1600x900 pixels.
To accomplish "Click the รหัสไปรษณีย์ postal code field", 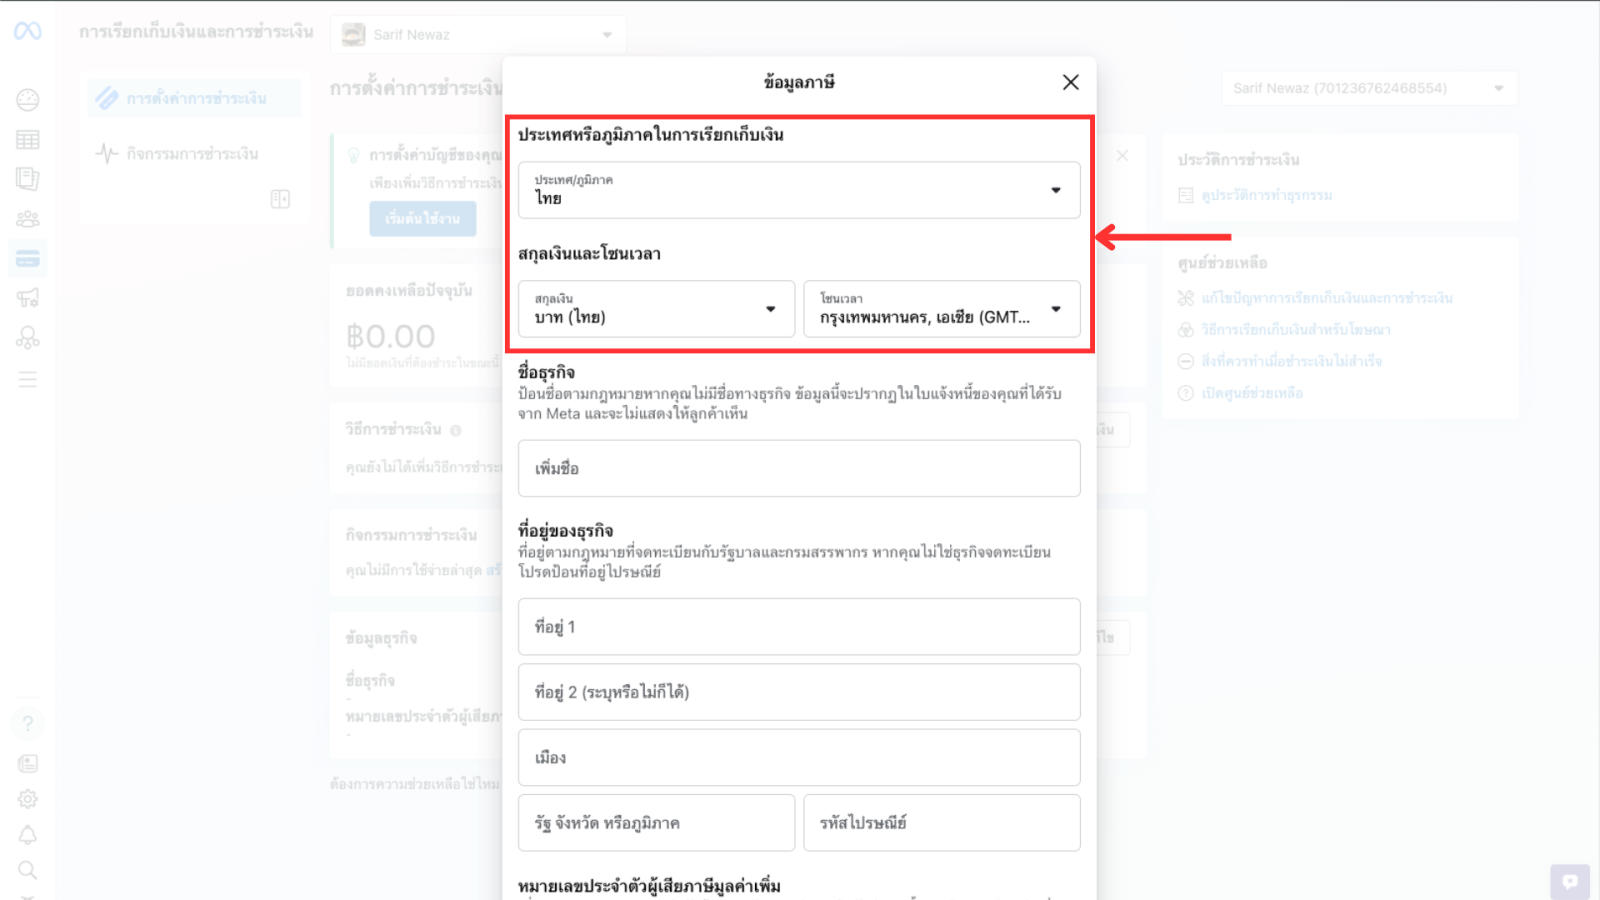I will pos(941,823).
